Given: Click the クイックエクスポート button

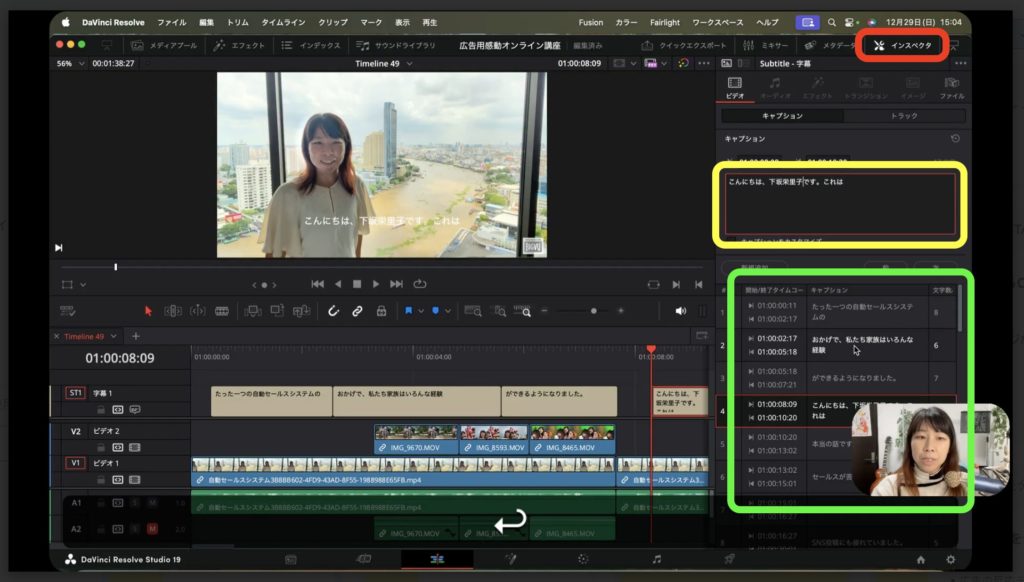Looking at the screenshot, I should coord(688,45).
